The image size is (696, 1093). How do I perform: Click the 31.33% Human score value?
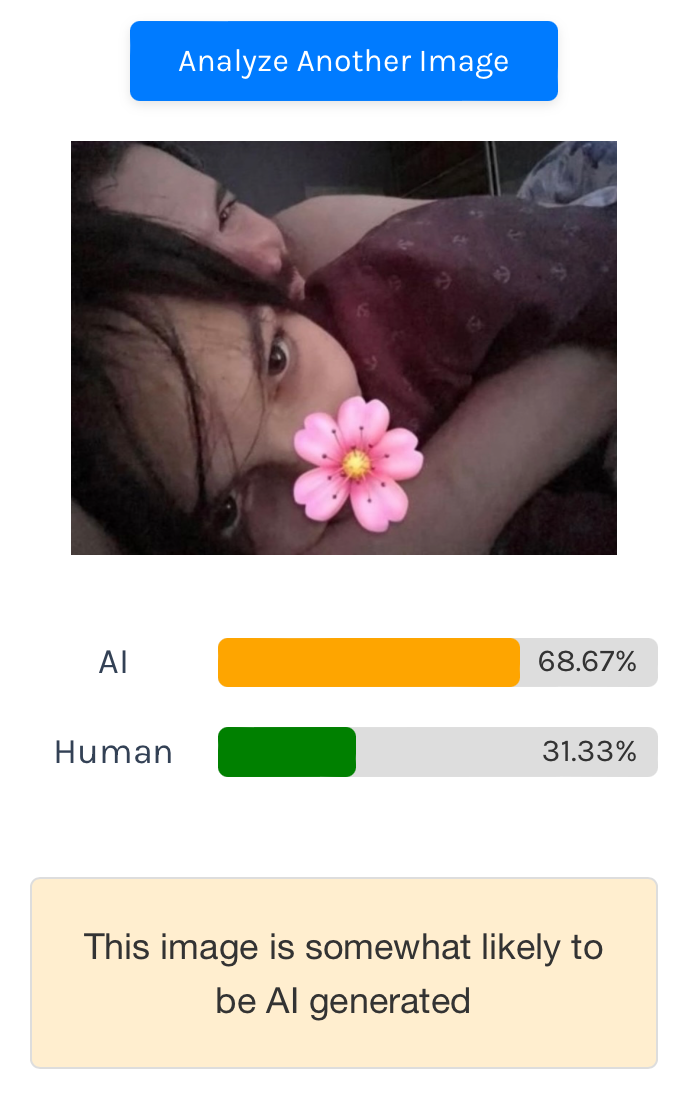coord(589,751)
